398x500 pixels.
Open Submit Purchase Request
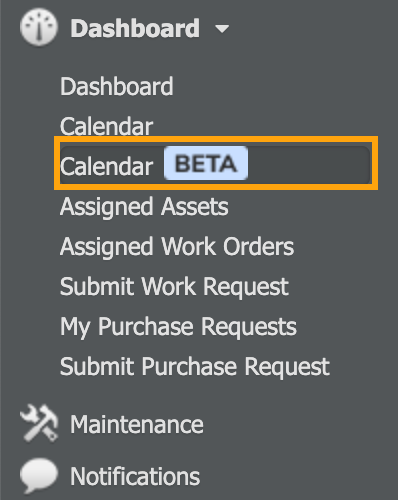pyautogui.click(x=195, y=367)
